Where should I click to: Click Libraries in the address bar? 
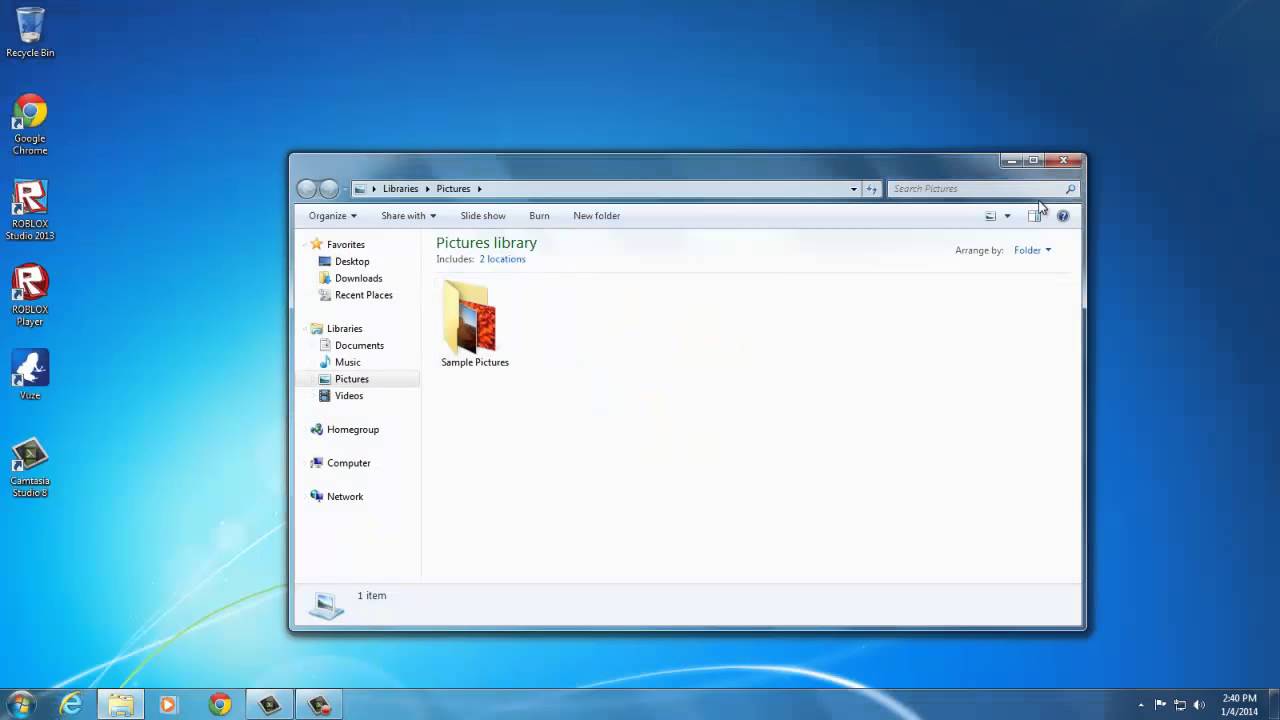coord(400,189)
